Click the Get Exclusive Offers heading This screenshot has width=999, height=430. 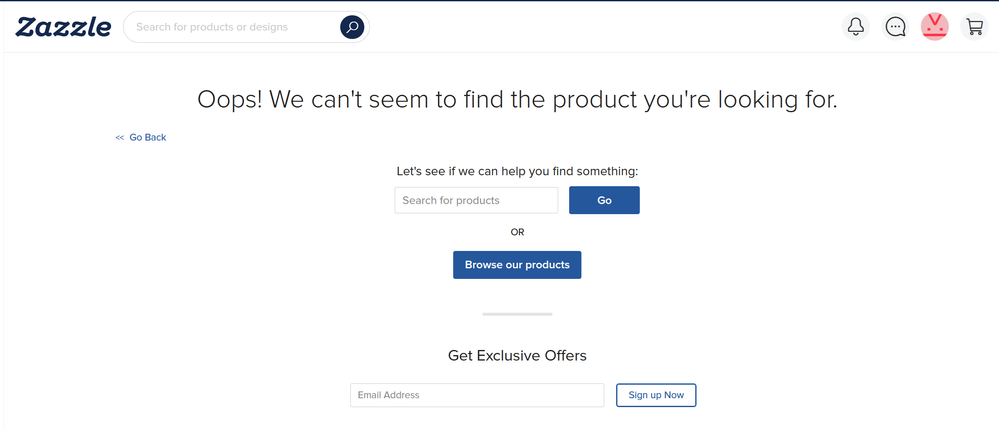point(517,355)
